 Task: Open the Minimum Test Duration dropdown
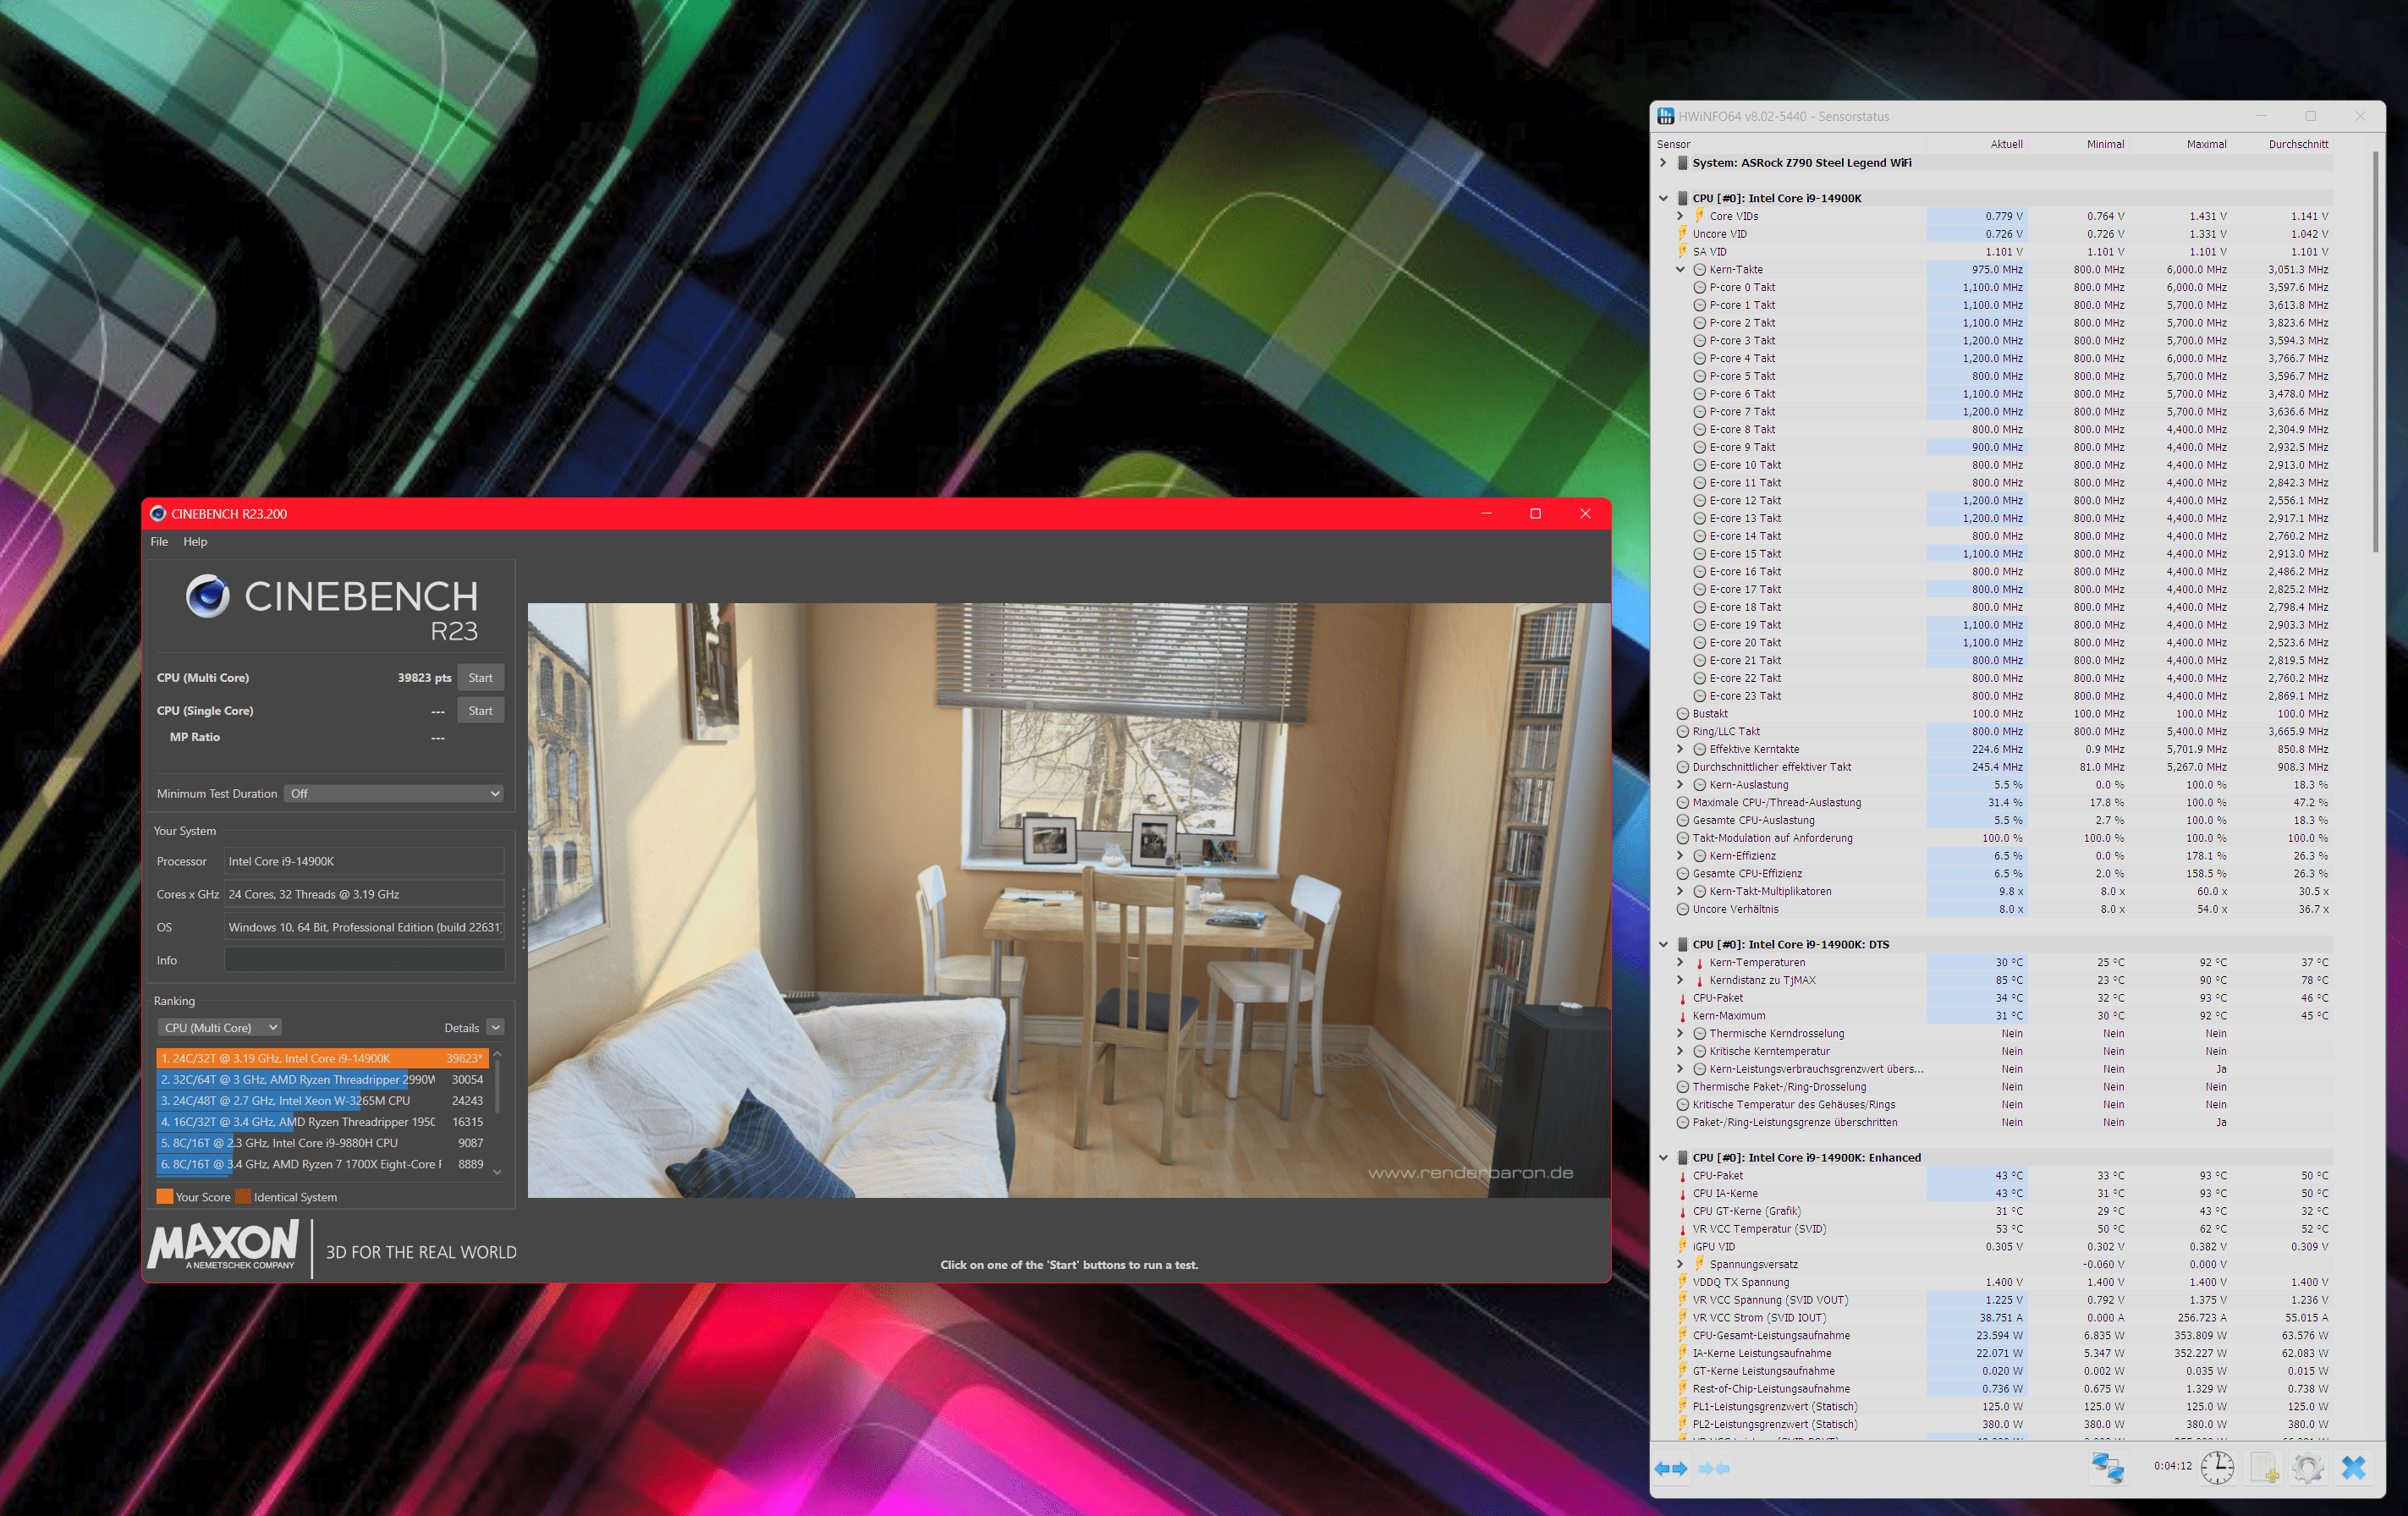(394, 793)
